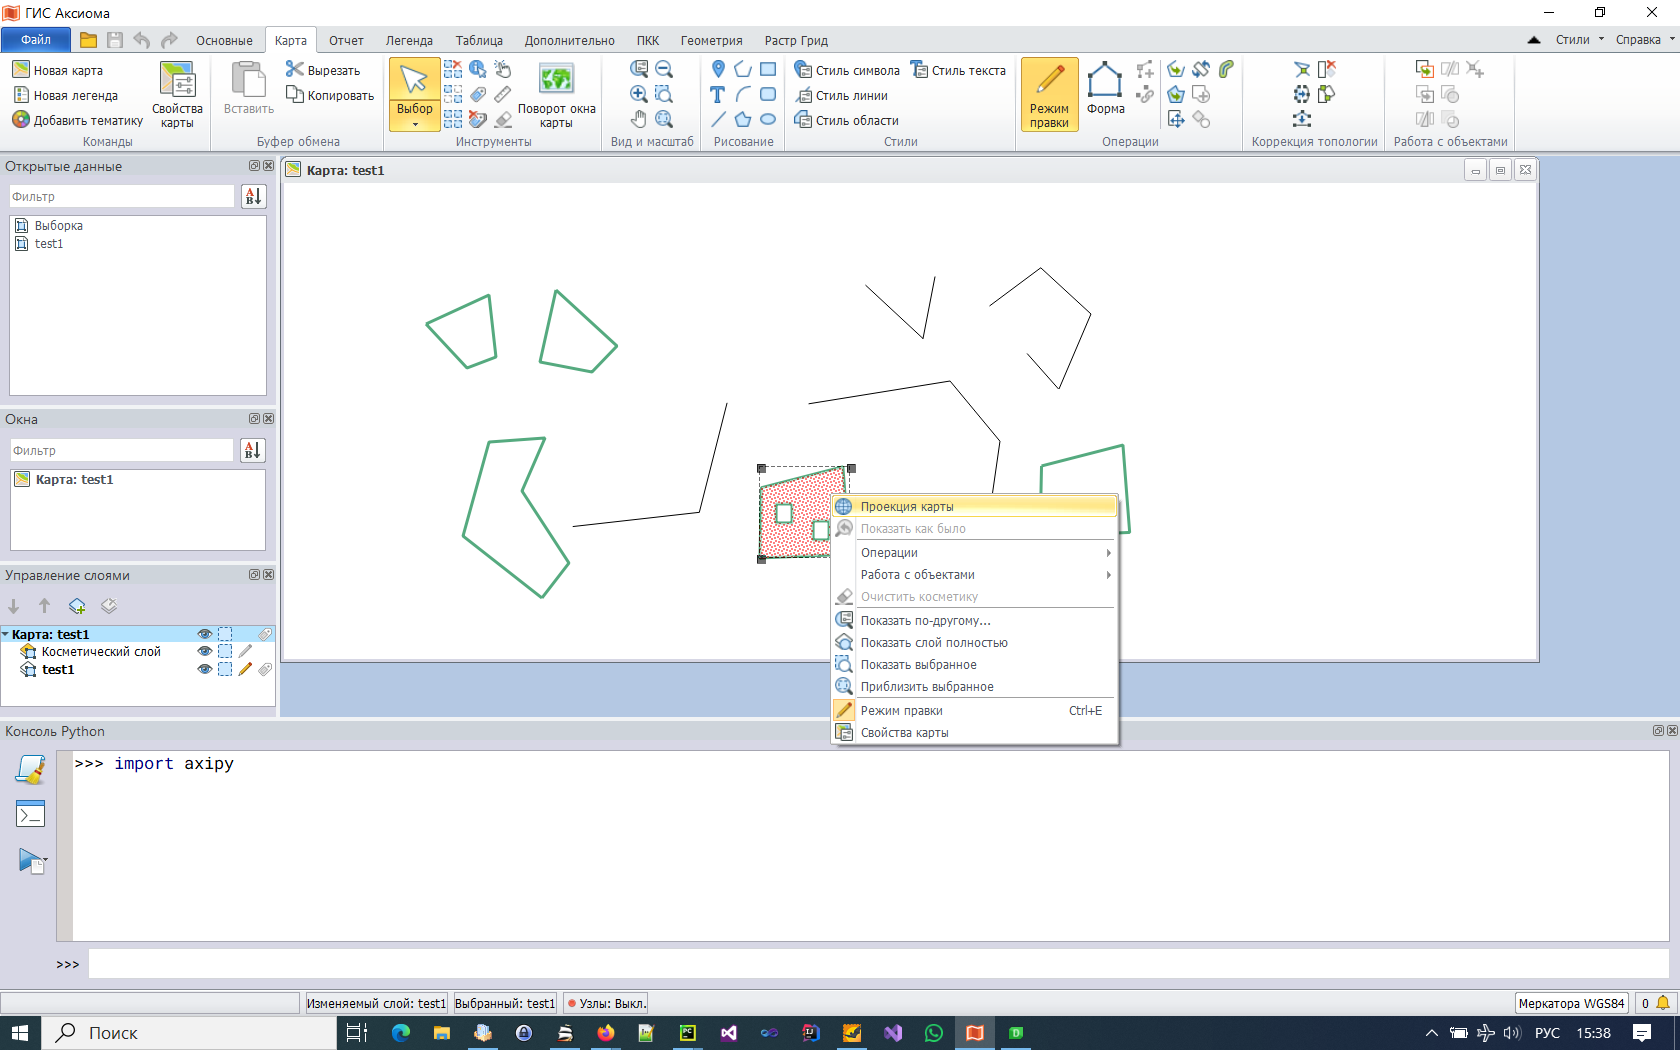The image size is (1680, 1050).
Task: Click the run script icon in console
Action: click(x=31, y=860)
